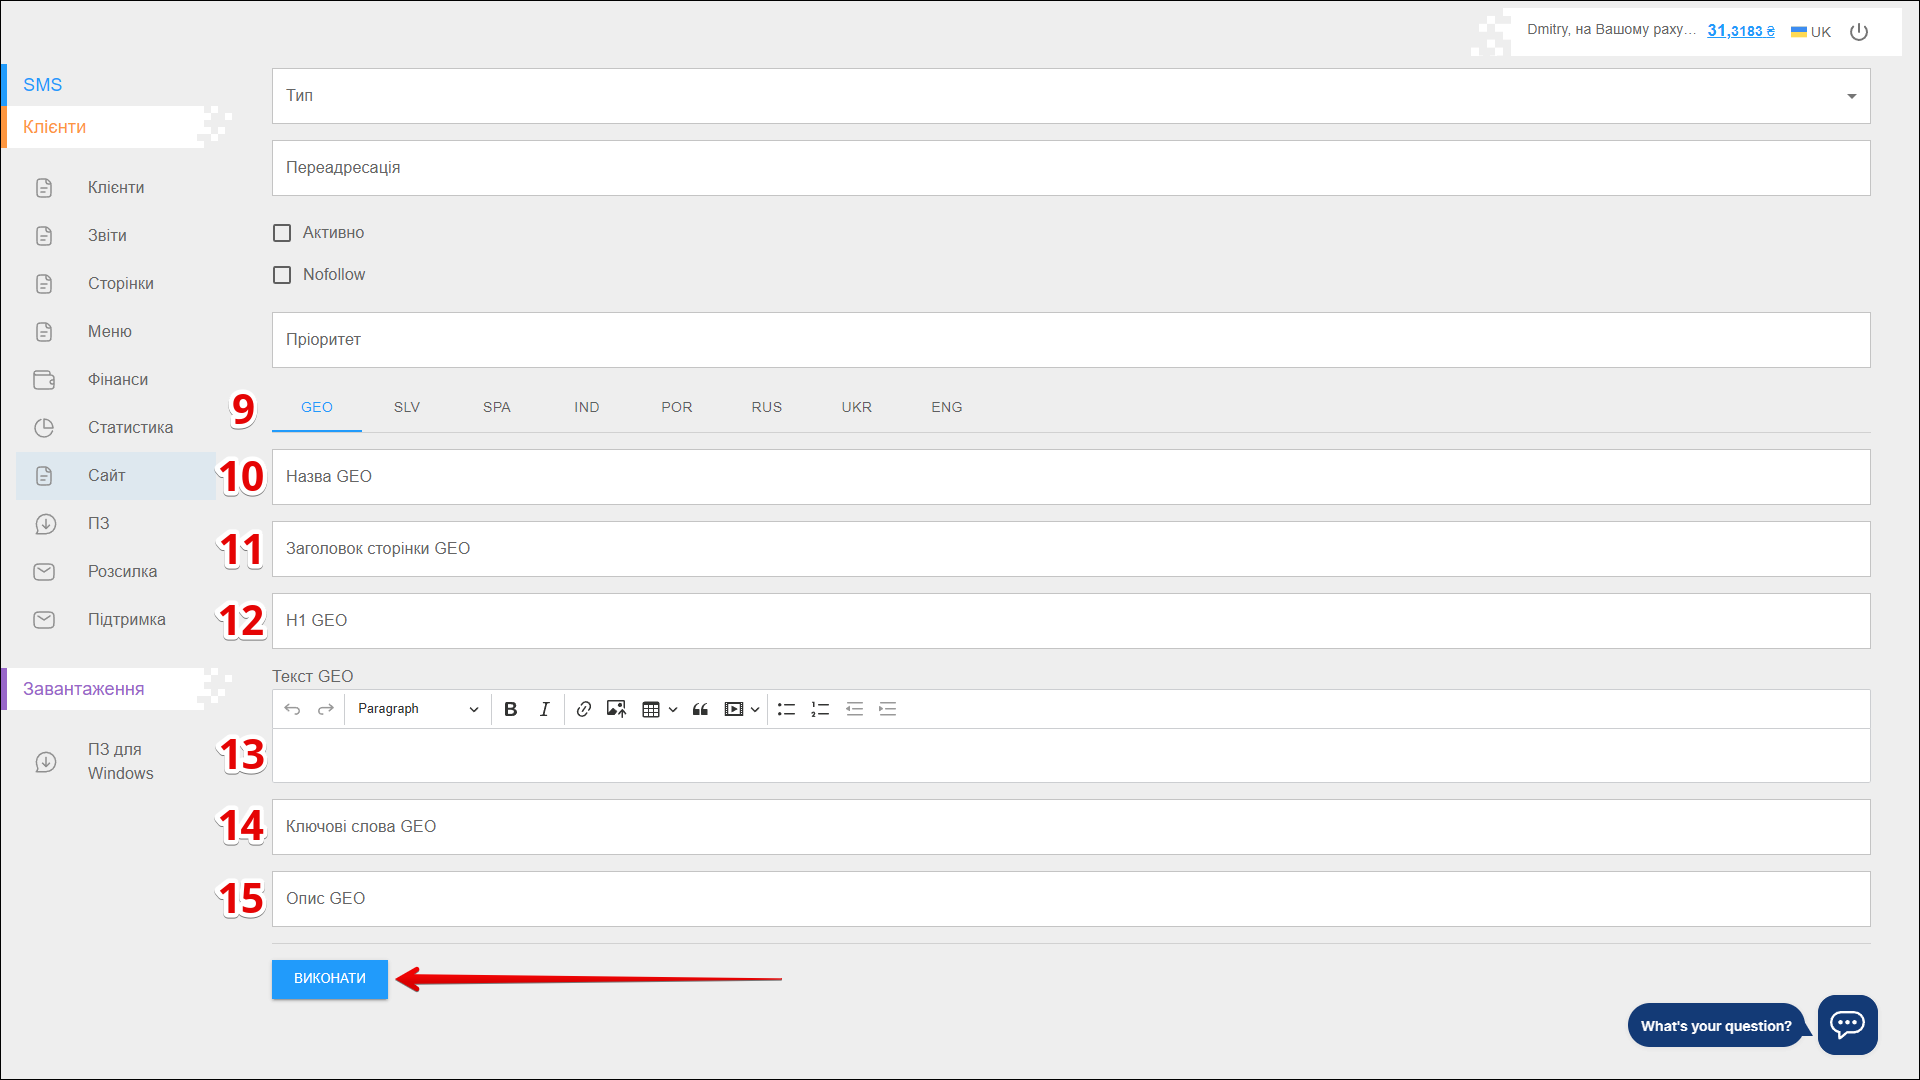
Task: Click the editor undo arrow
Action: pyautogui.click(x=292, y=709)
